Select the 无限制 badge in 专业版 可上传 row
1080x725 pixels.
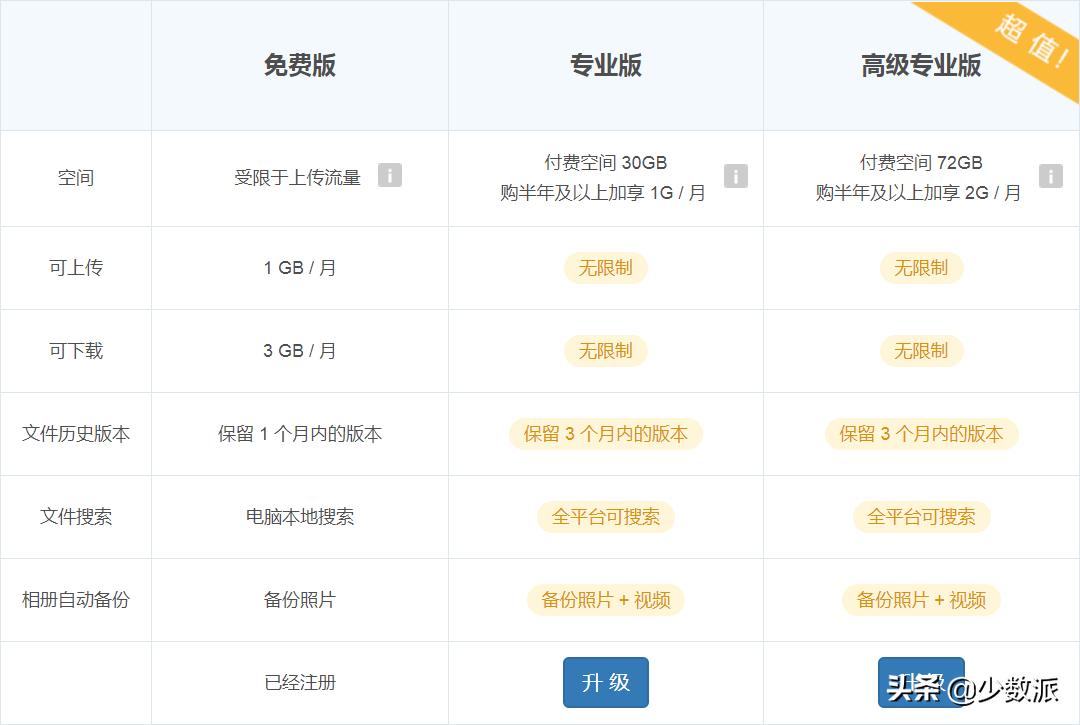(606, 268)
